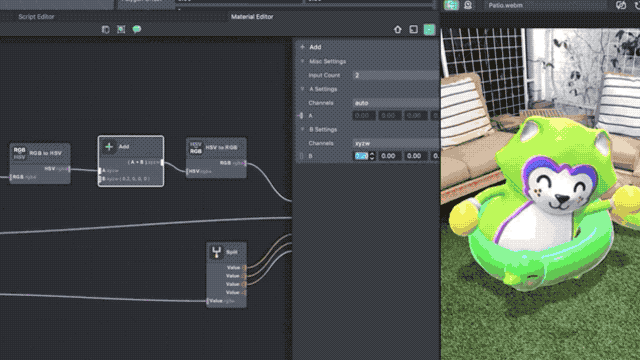Select the Split node title
The width and height of the screenshot is (640, 360).
point(232,252)
